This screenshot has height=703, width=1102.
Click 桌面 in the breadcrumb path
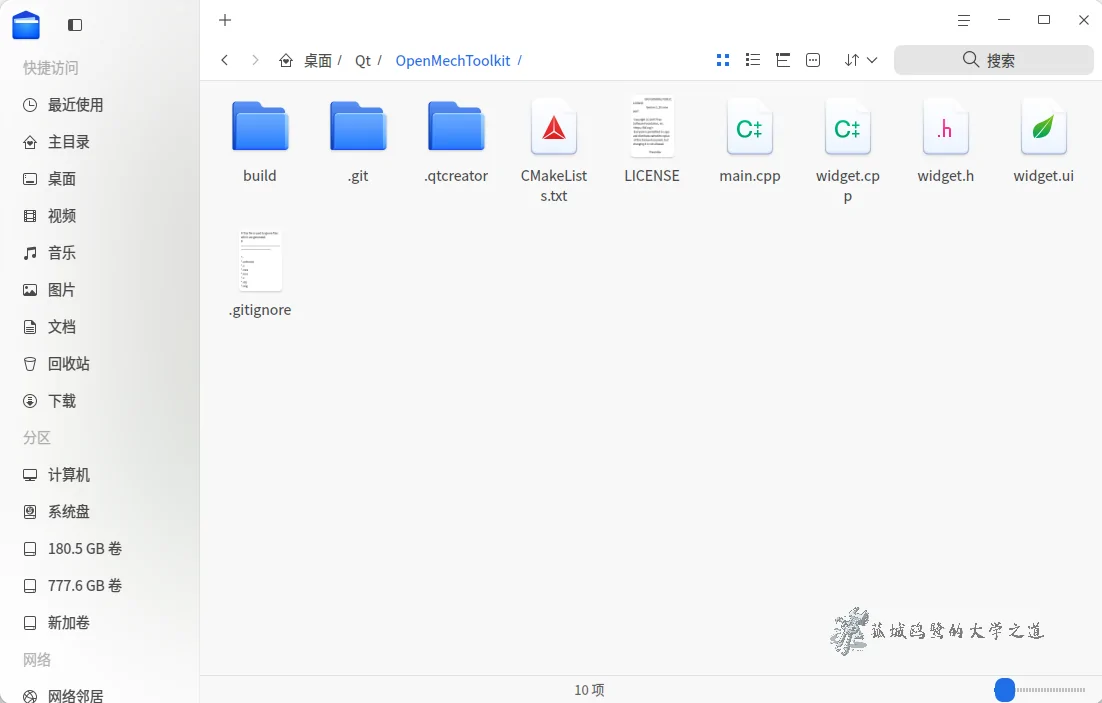(x=317, y=61)
